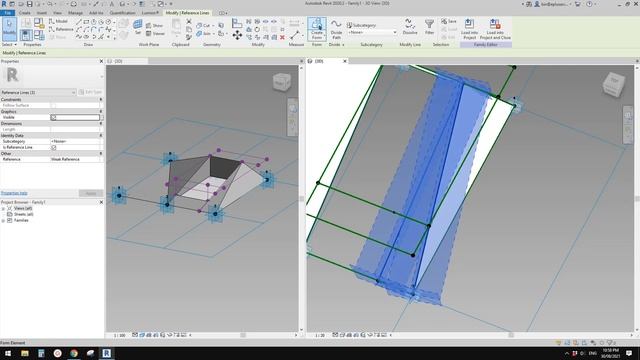Select the Modify tool in the ribbon
This screenshot has width=640, height=360.
coord(9,29)
